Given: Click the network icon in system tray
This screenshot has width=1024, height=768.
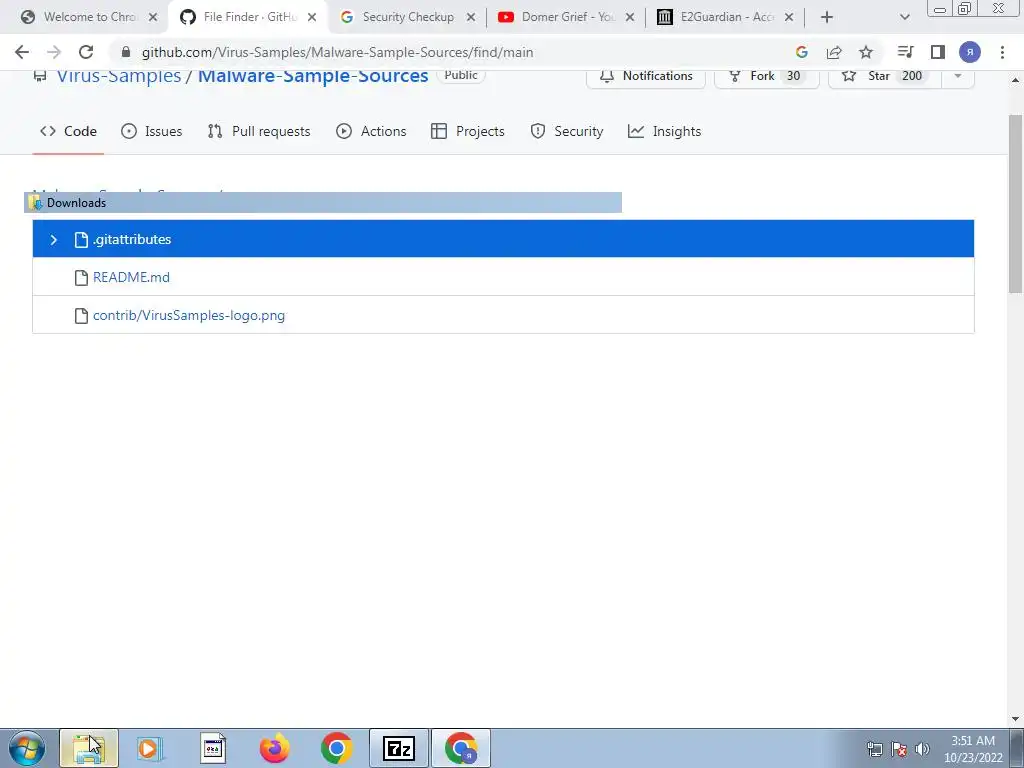Looking at the screenshot, I should pos(874,749).
